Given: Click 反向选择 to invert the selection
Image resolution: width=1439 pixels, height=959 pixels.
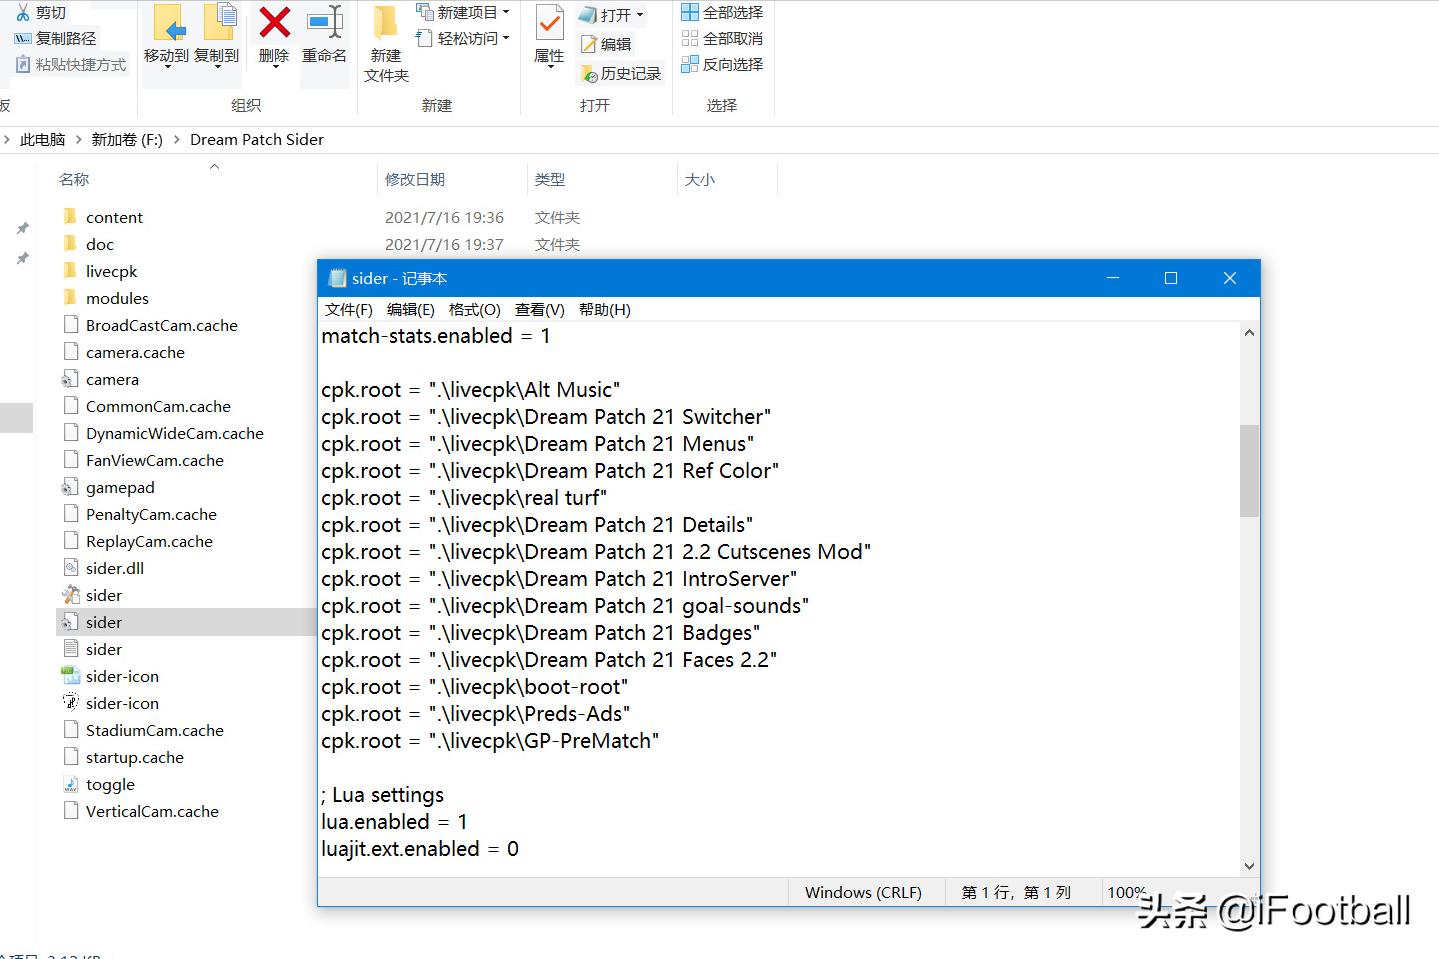Looking at the screenshot, I should pyautogui.click(x=722, y=65).
